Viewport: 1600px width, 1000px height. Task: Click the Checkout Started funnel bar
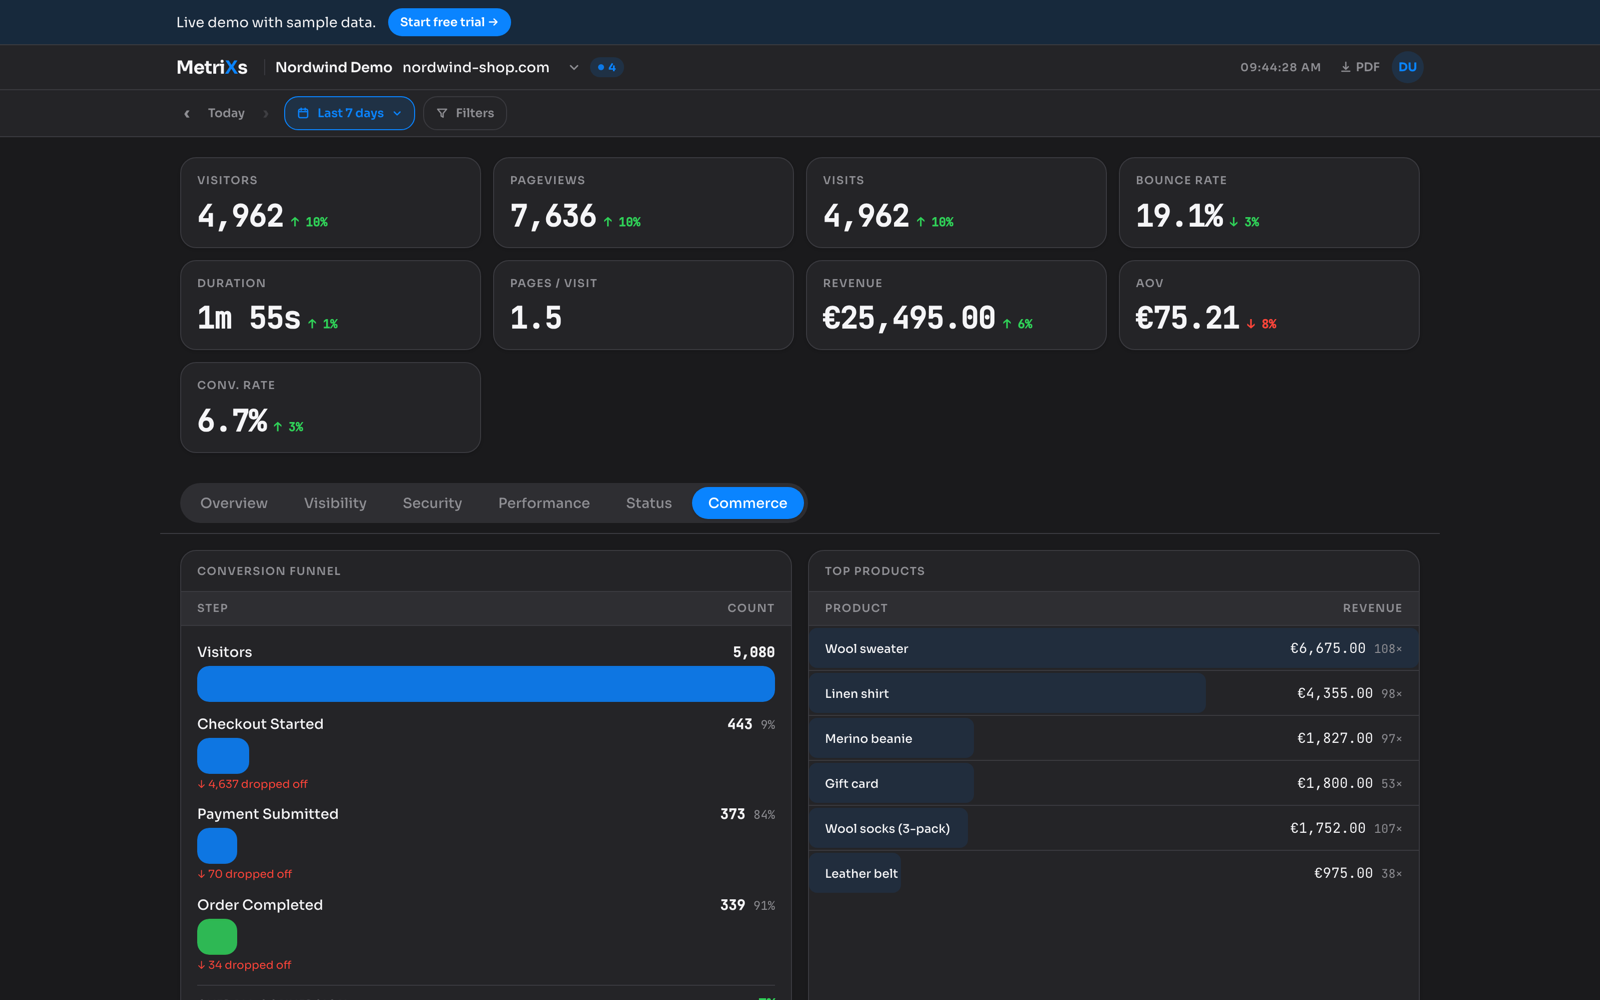click(223, 756)
